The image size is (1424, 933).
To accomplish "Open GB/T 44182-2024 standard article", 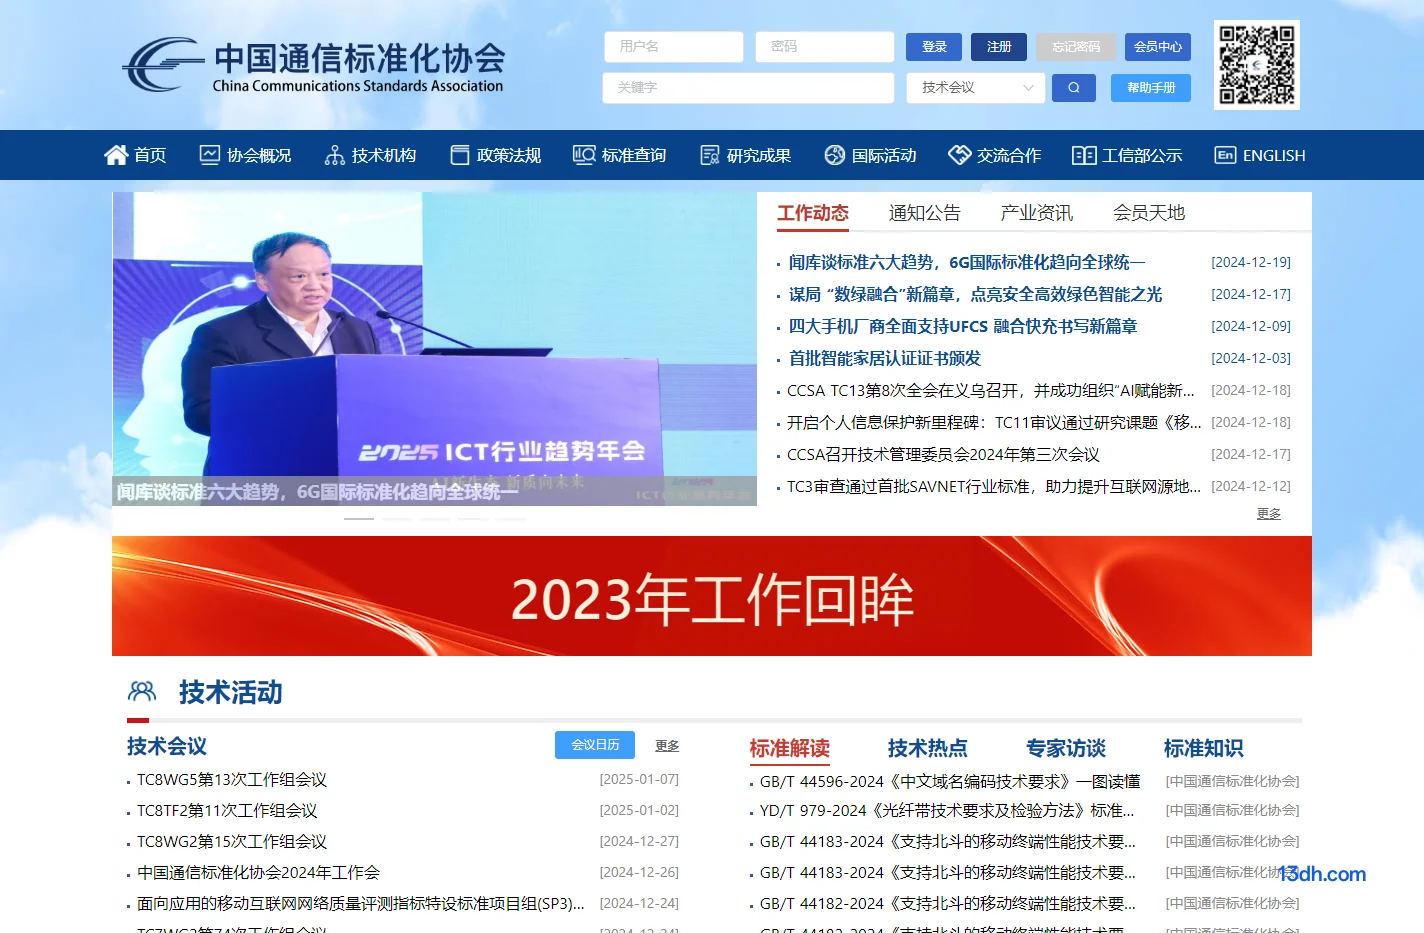I will tap(948, 903).
